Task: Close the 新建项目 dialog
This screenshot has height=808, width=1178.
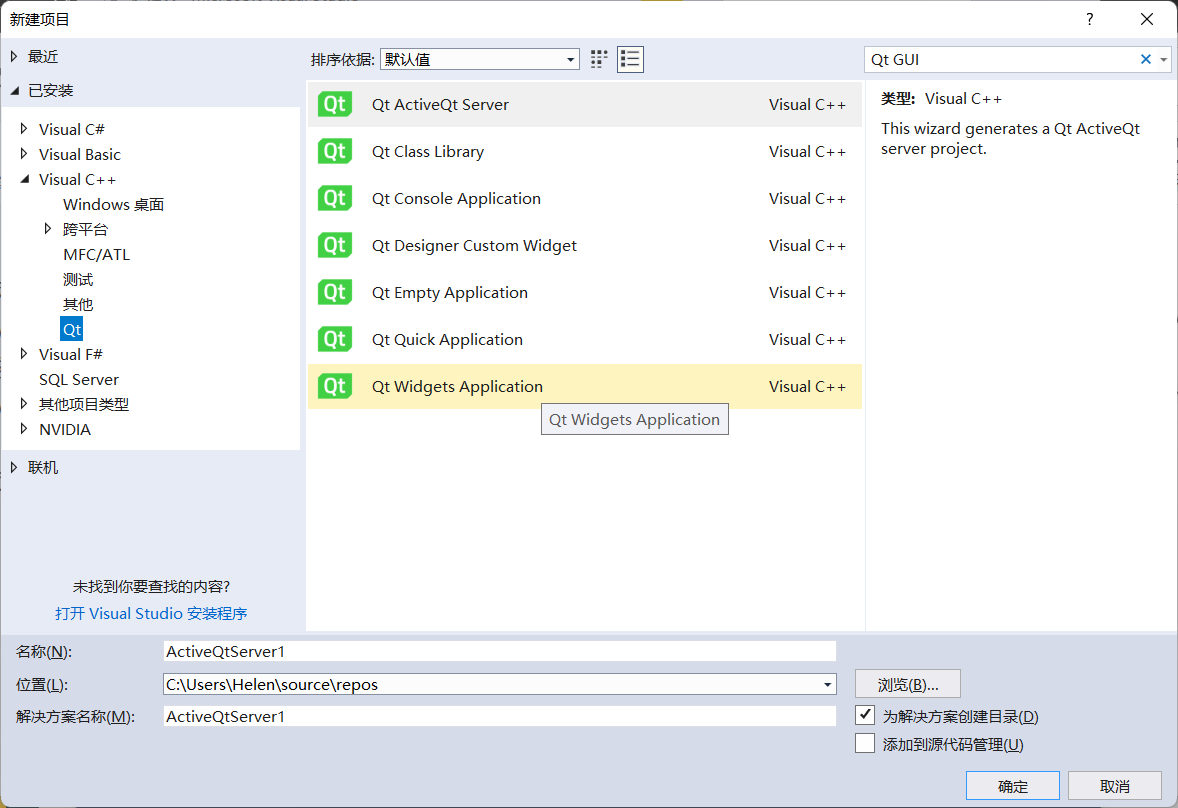Action: tap(1146, 20)
